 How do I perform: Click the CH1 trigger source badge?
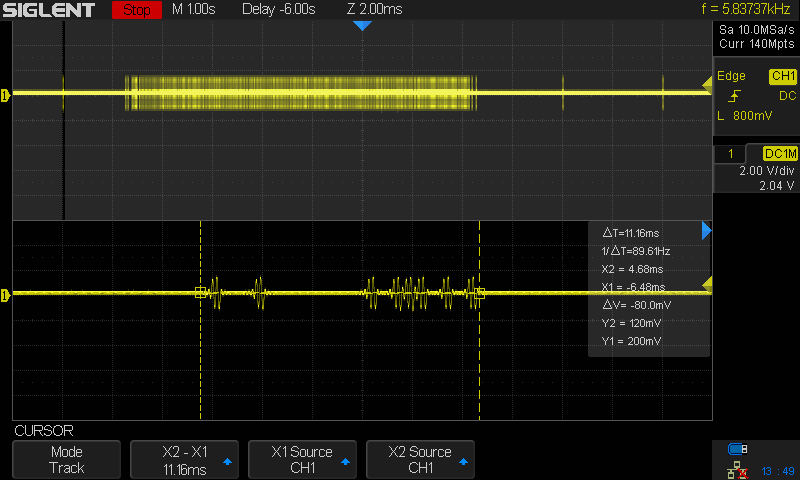pyautogui.click(x=783, y=76)
